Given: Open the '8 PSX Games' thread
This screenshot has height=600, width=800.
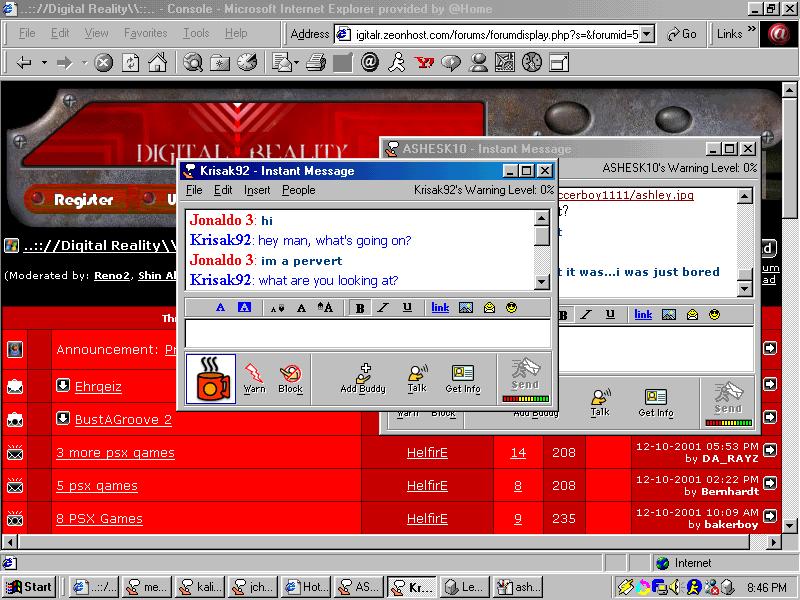Looking at the screenshot, I should (99, 518).
